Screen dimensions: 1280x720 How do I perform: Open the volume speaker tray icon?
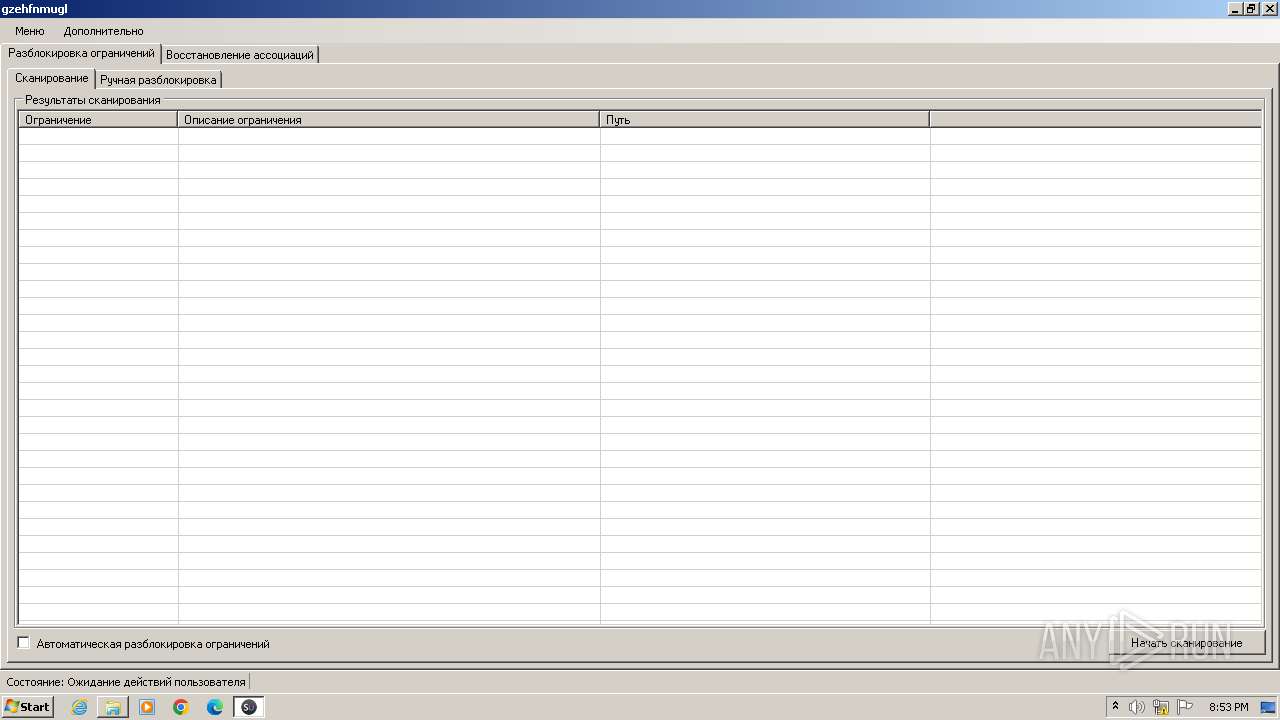(x=1137, y=707)
